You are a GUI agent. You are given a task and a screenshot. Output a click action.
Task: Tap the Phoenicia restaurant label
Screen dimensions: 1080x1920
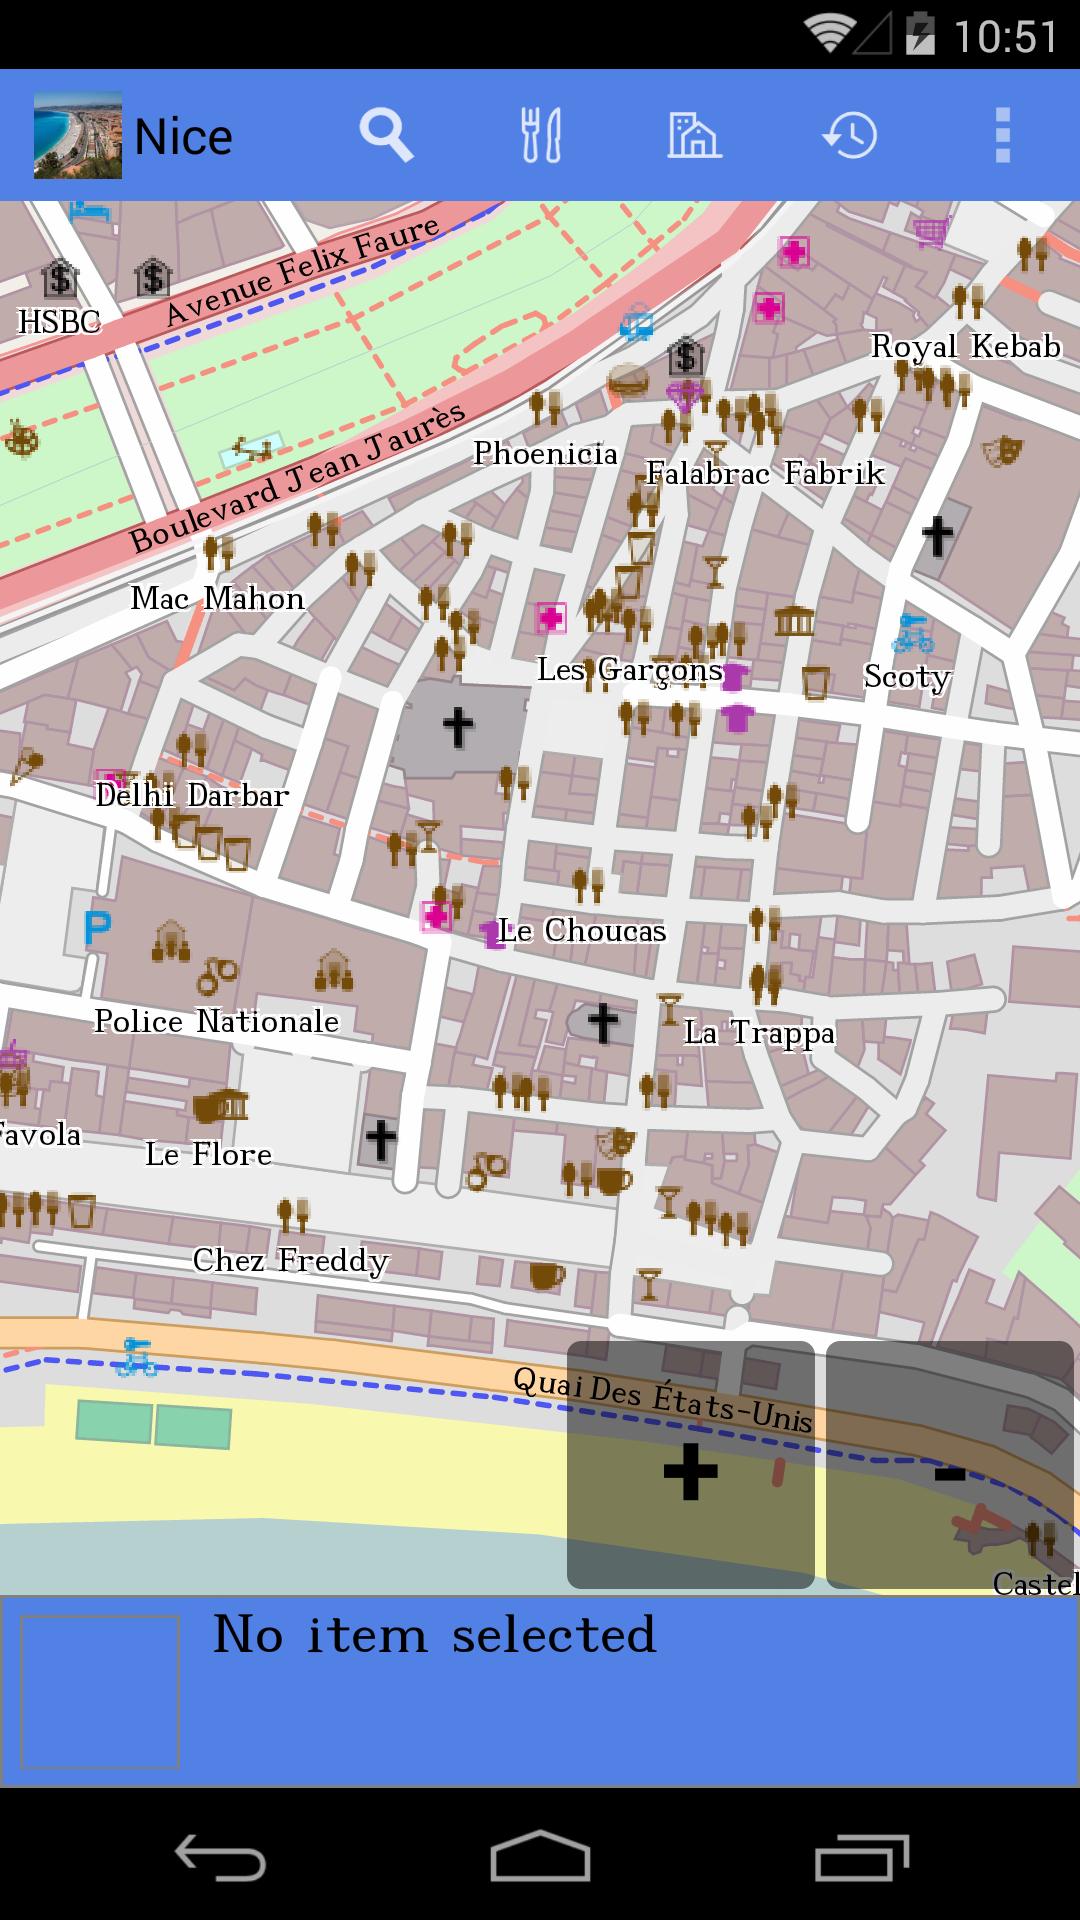click(546, 453)
